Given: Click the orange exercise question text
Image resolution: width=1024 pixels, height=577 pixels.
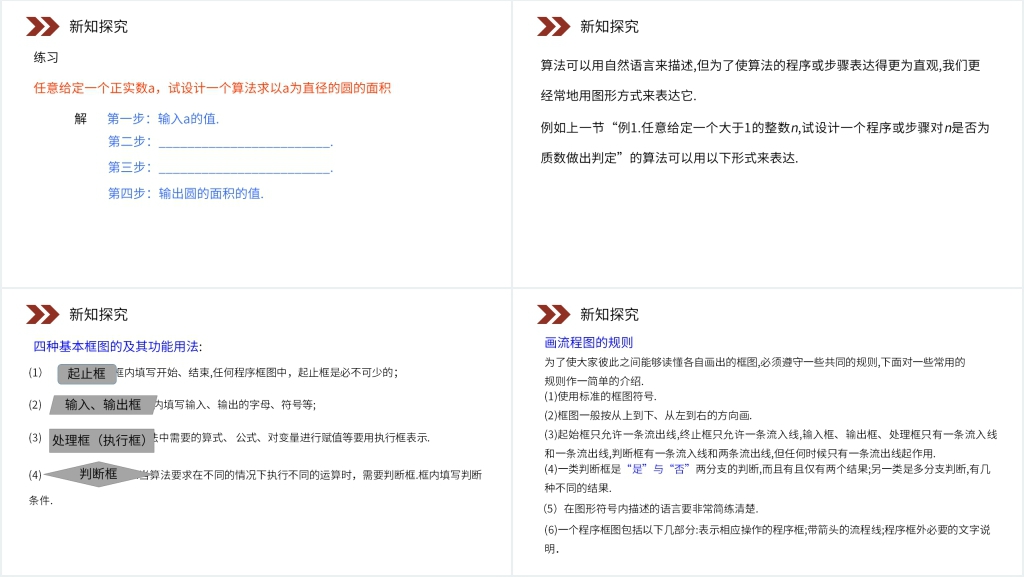Looking at the screenshot, I should (212, 88).
